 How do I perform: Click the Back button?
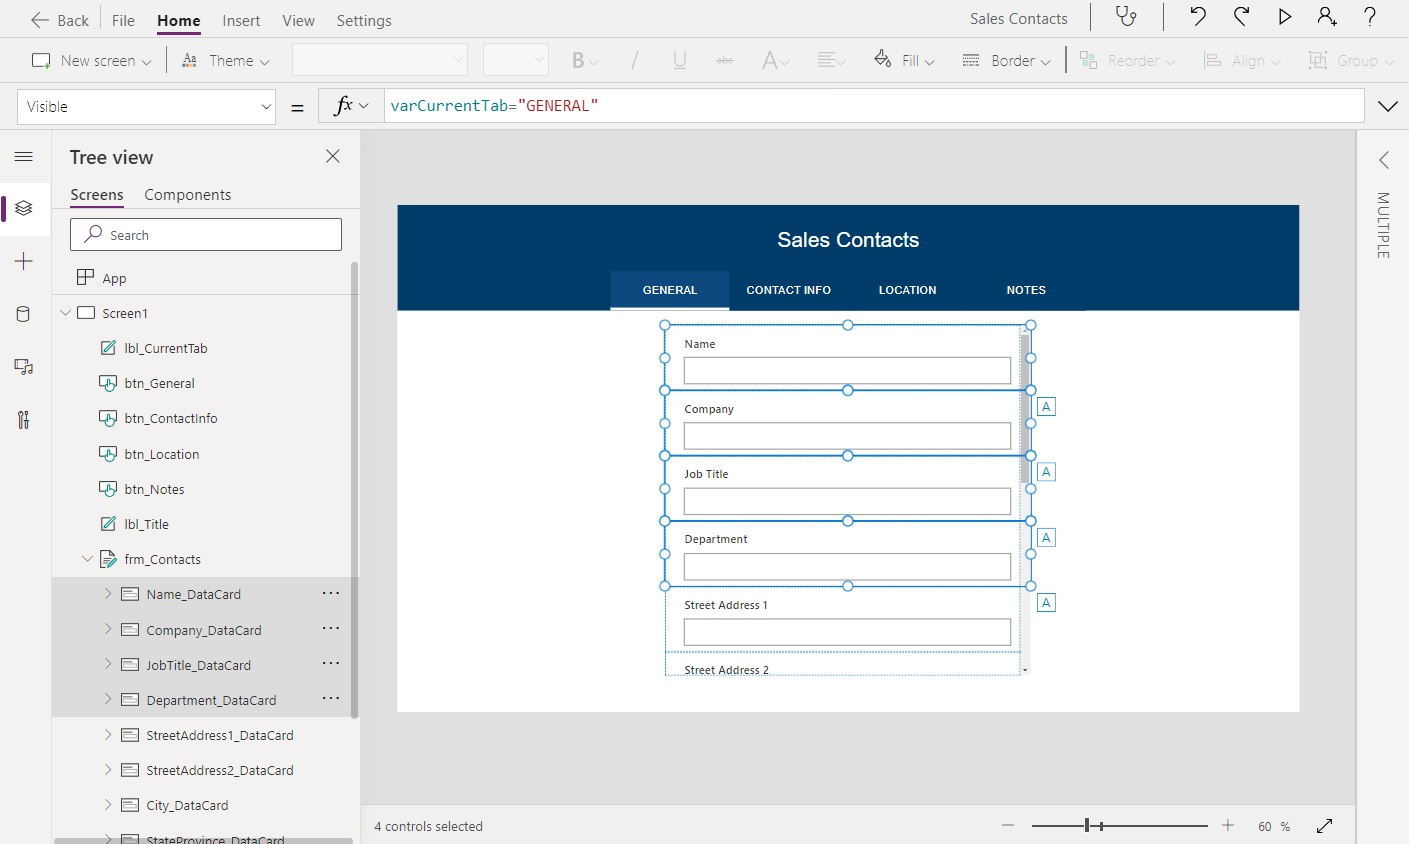[59, 19]
